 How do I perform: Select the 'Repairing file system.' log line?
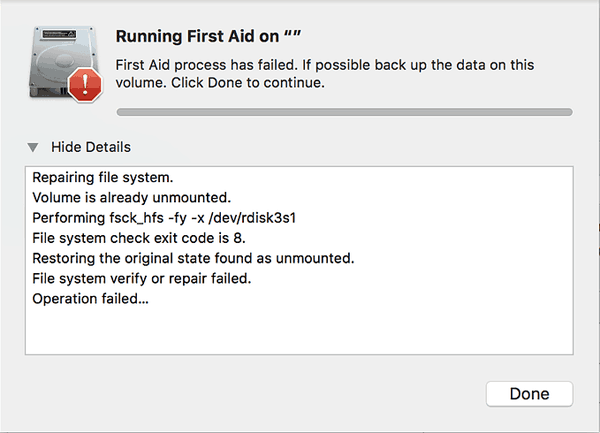pos(103,177)
